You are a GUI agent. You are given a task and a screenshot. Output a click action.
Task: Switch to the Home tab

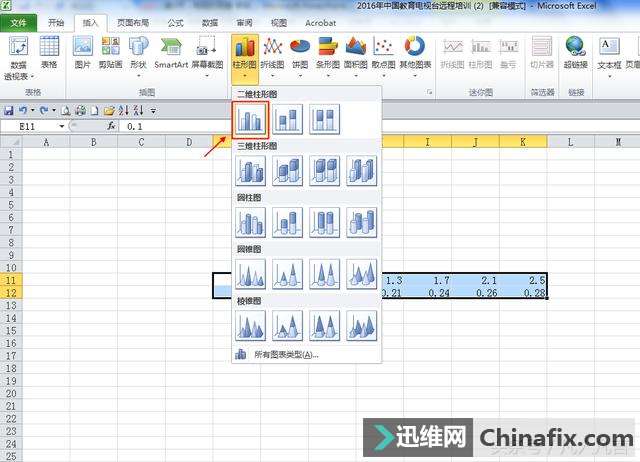coord(56,23)
